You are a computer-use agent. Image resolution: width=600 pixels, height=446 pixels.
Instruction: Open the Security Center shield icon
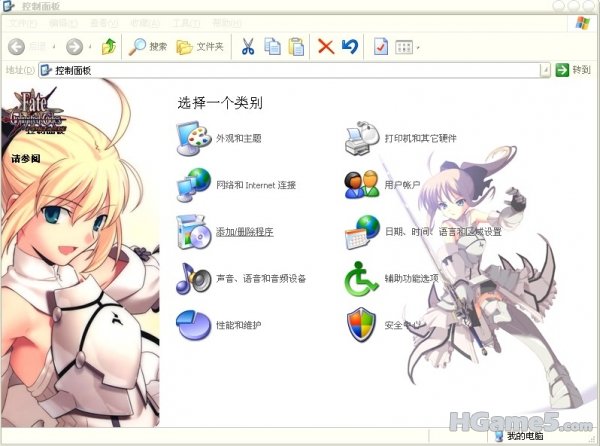point(359,325)
